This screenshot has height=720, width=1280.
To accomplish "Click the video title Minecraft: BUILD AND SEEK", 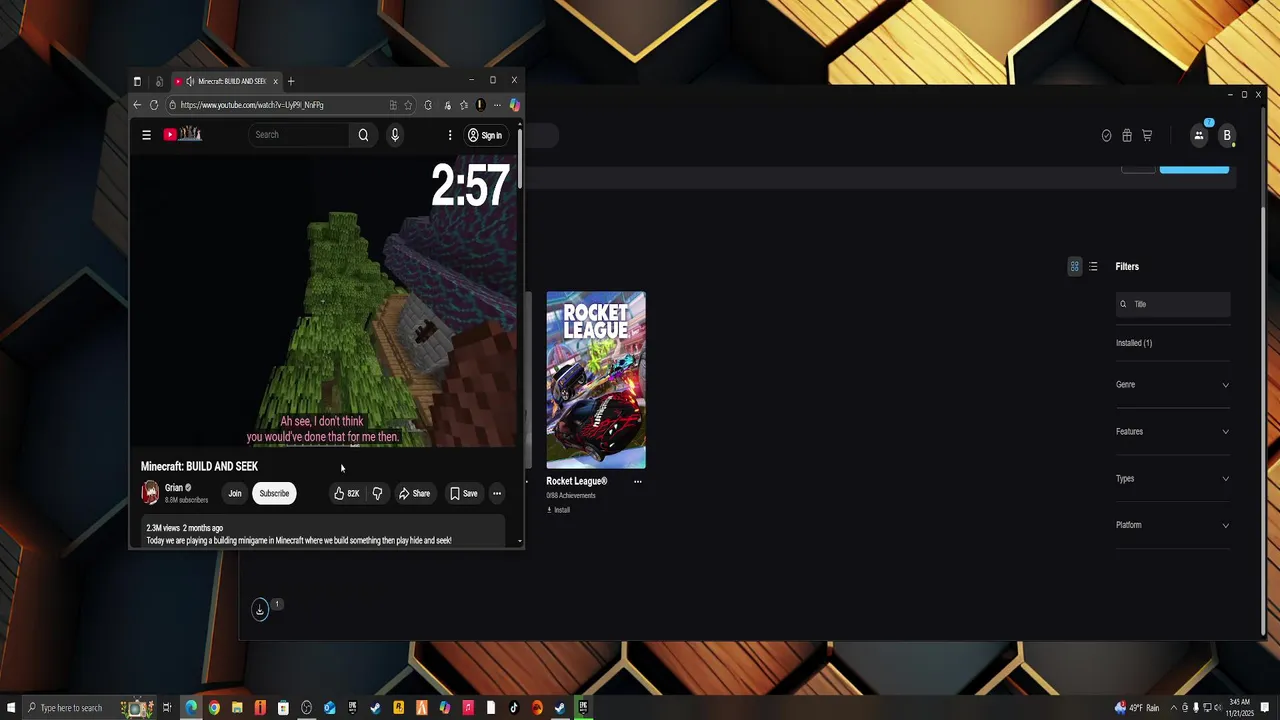I will [x=199, y=466].
